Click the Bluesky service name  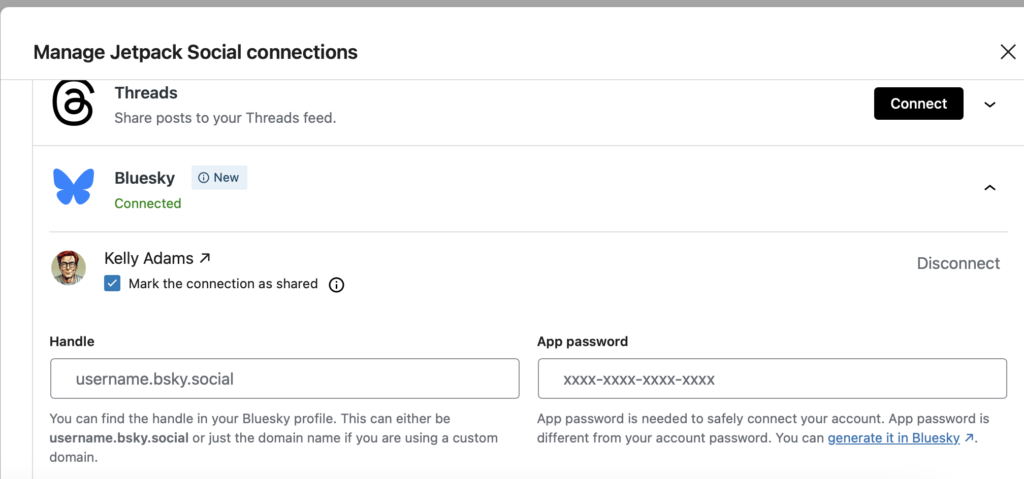[x=145, y=178]
